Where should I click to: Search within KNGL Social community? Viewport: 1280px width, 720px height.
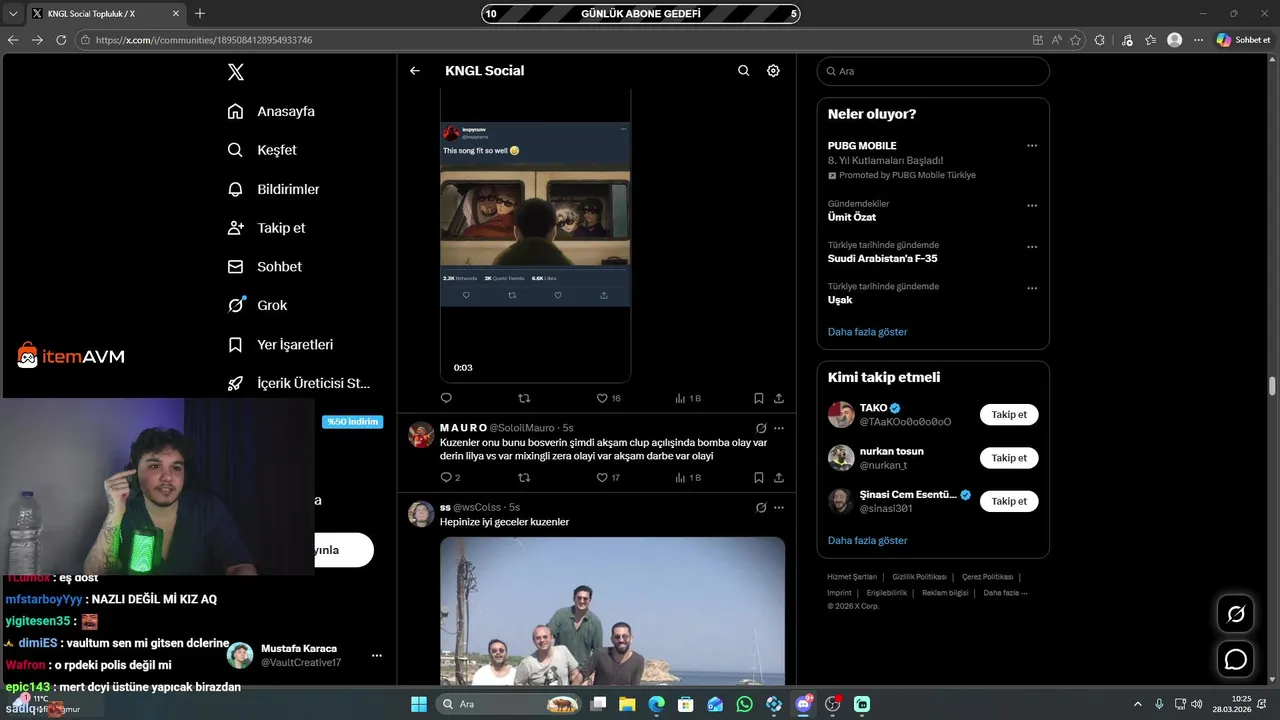pyautogui.click(x=743, y=71)
